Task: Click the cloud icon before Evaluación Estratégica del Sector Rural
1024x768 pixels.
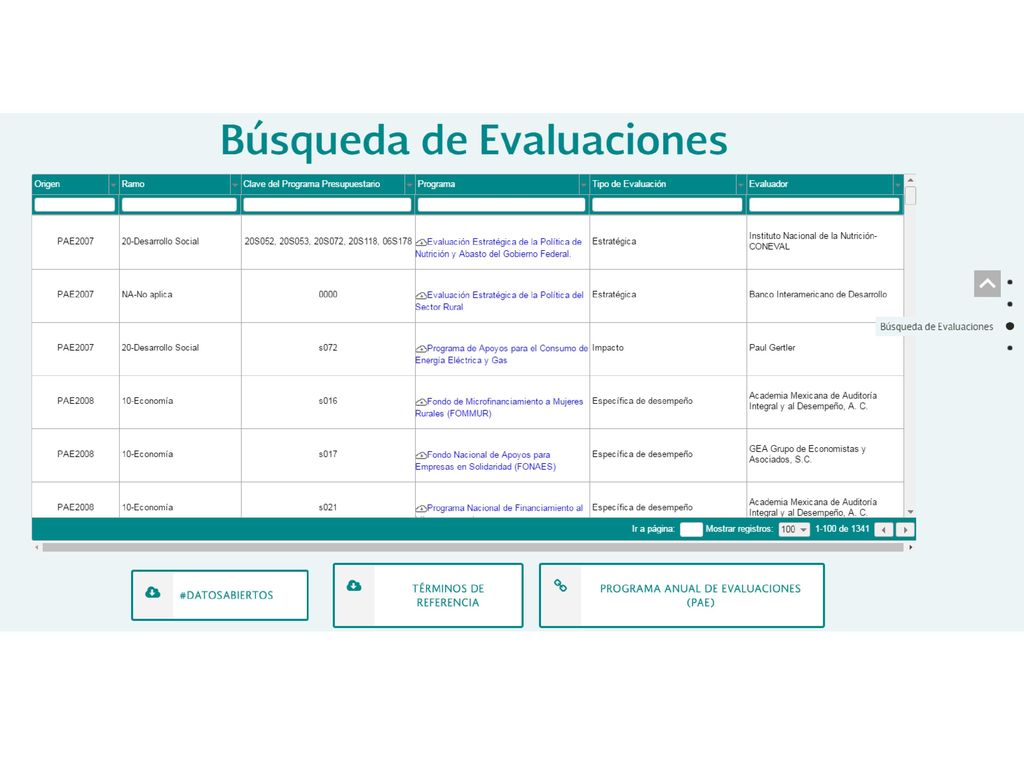Action: click(x=421, y=296)
